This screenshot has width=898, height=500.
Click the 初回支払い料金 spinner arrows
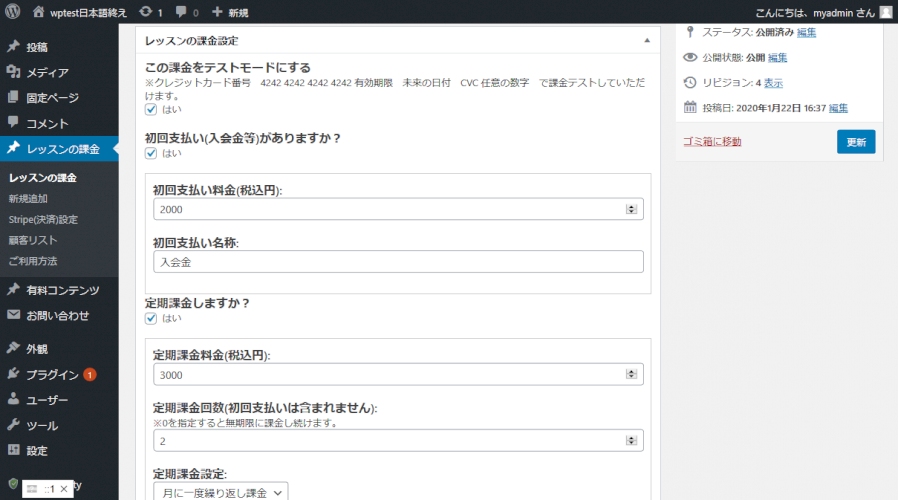pyautogui.click(x=631, y=209)
